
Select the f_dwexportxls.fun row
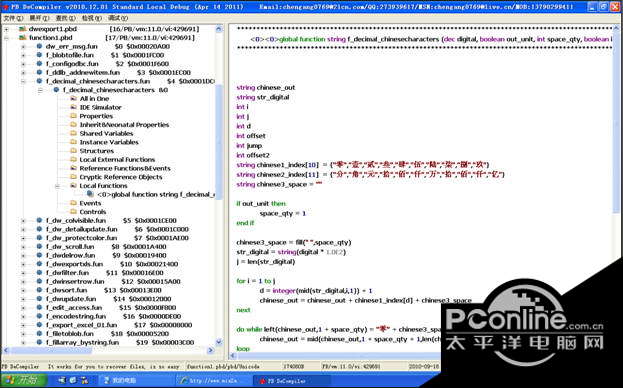[112, 264]
